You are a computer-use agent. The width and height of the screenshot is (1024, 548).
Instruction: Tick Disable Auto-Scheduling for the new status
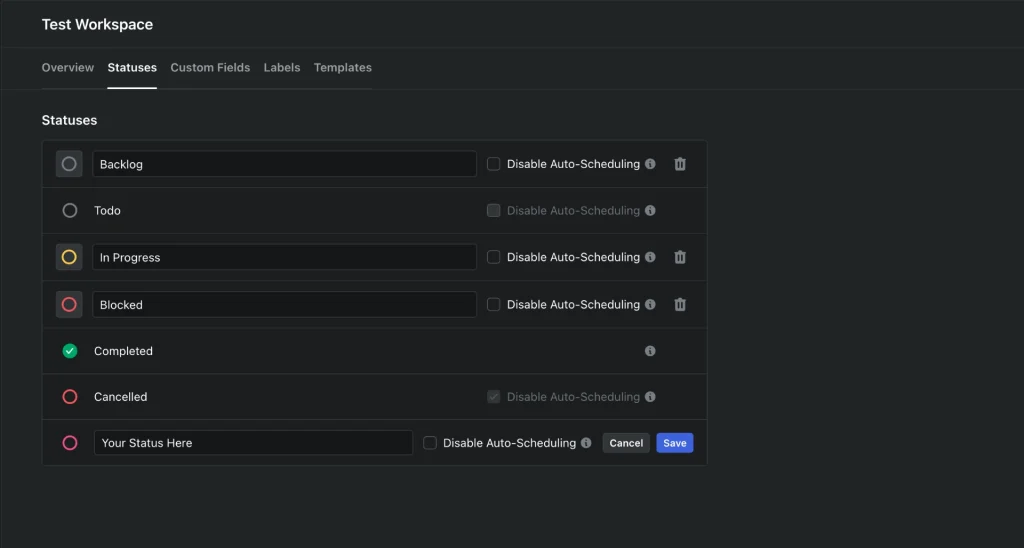point(430,443)
